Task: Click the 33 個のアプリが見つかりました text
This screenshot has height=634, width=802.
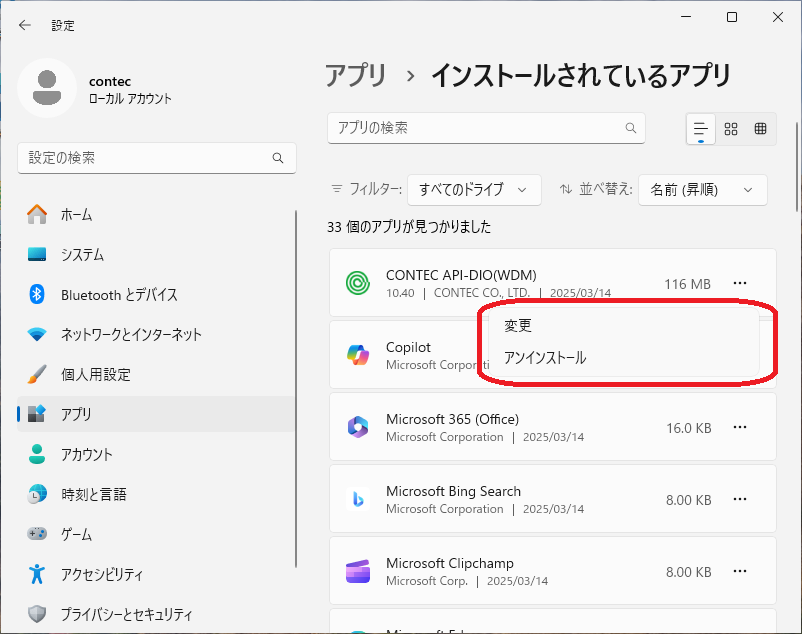Action: (409, 227)
